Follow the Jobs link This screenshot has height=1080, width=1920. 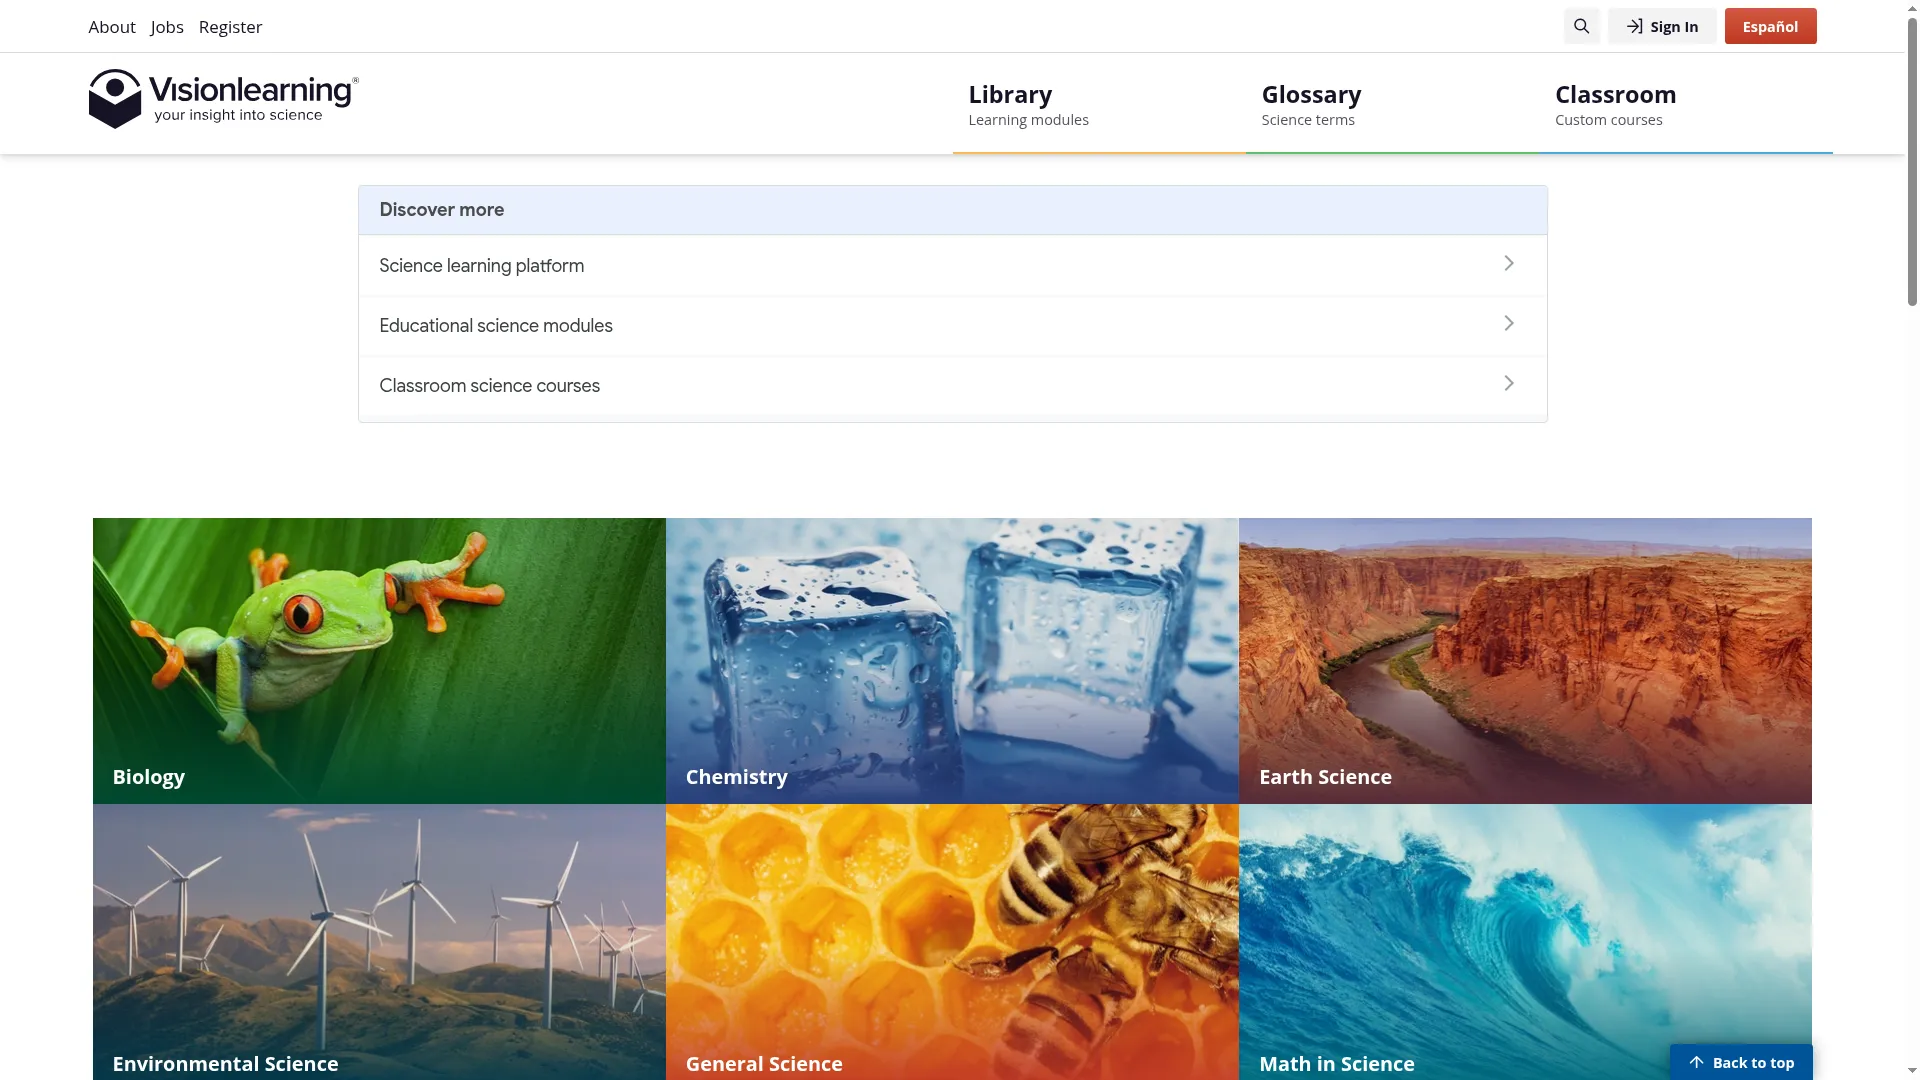167,27
